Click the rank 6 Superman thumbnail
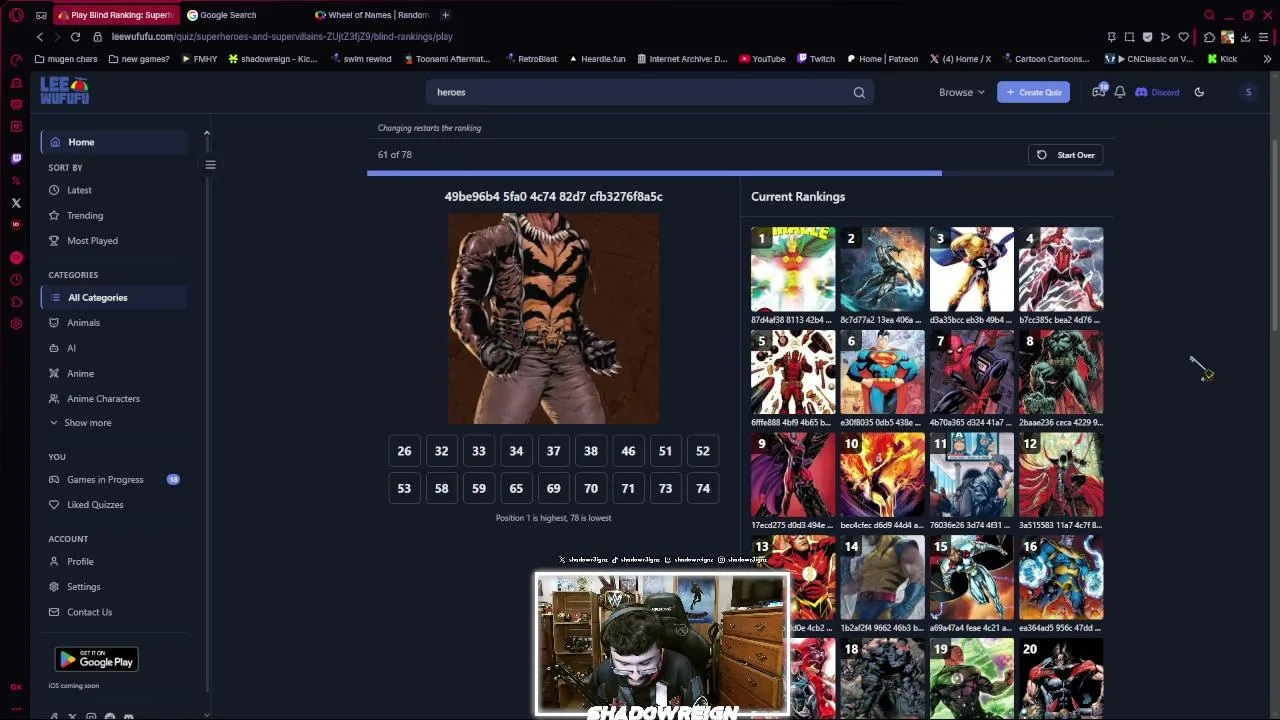 coord(882,372)
